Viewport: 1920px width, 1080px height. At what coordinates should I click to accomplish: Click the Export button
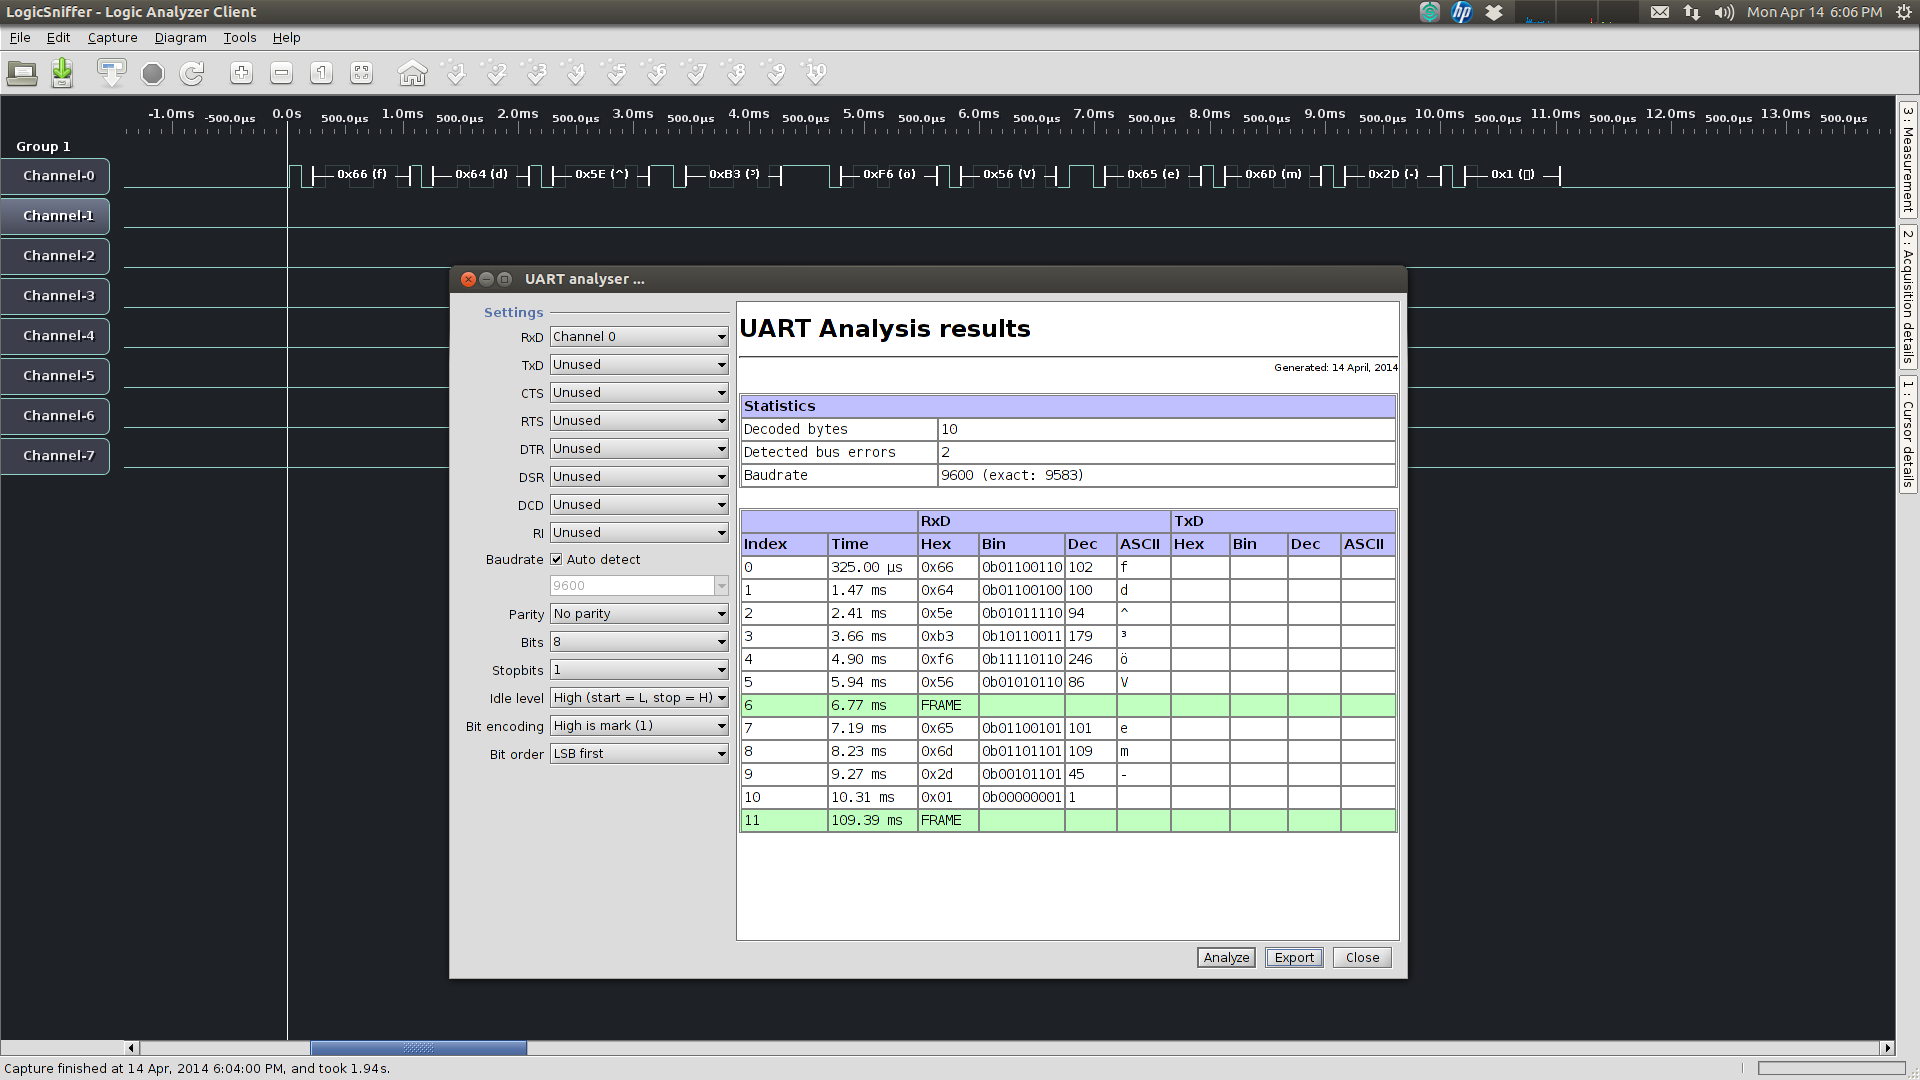click(x=1294, y=958)
